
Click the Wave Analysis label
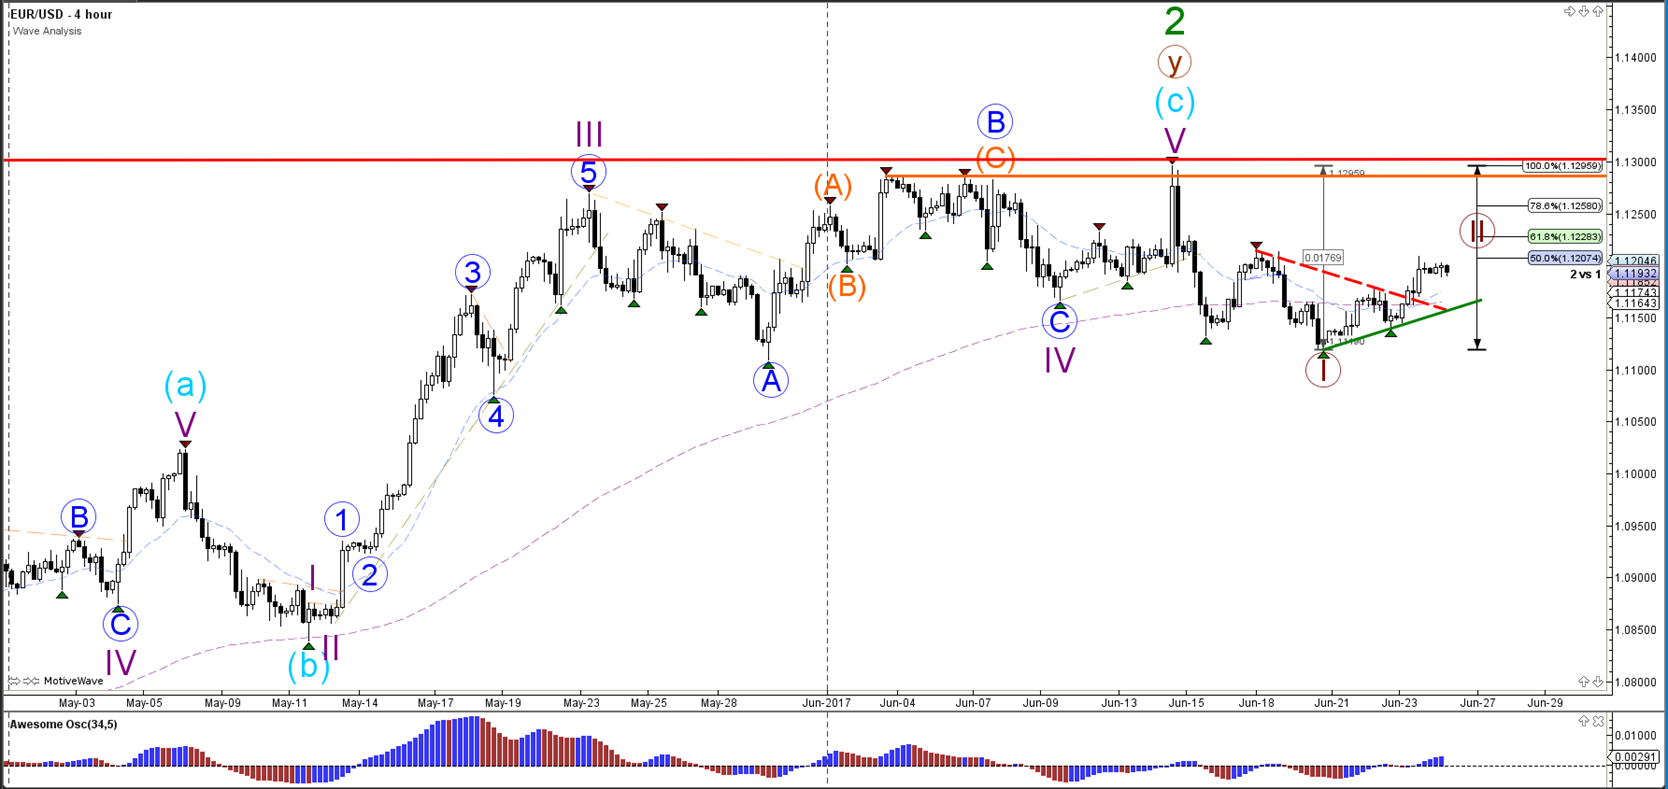(x=47, y=31)
